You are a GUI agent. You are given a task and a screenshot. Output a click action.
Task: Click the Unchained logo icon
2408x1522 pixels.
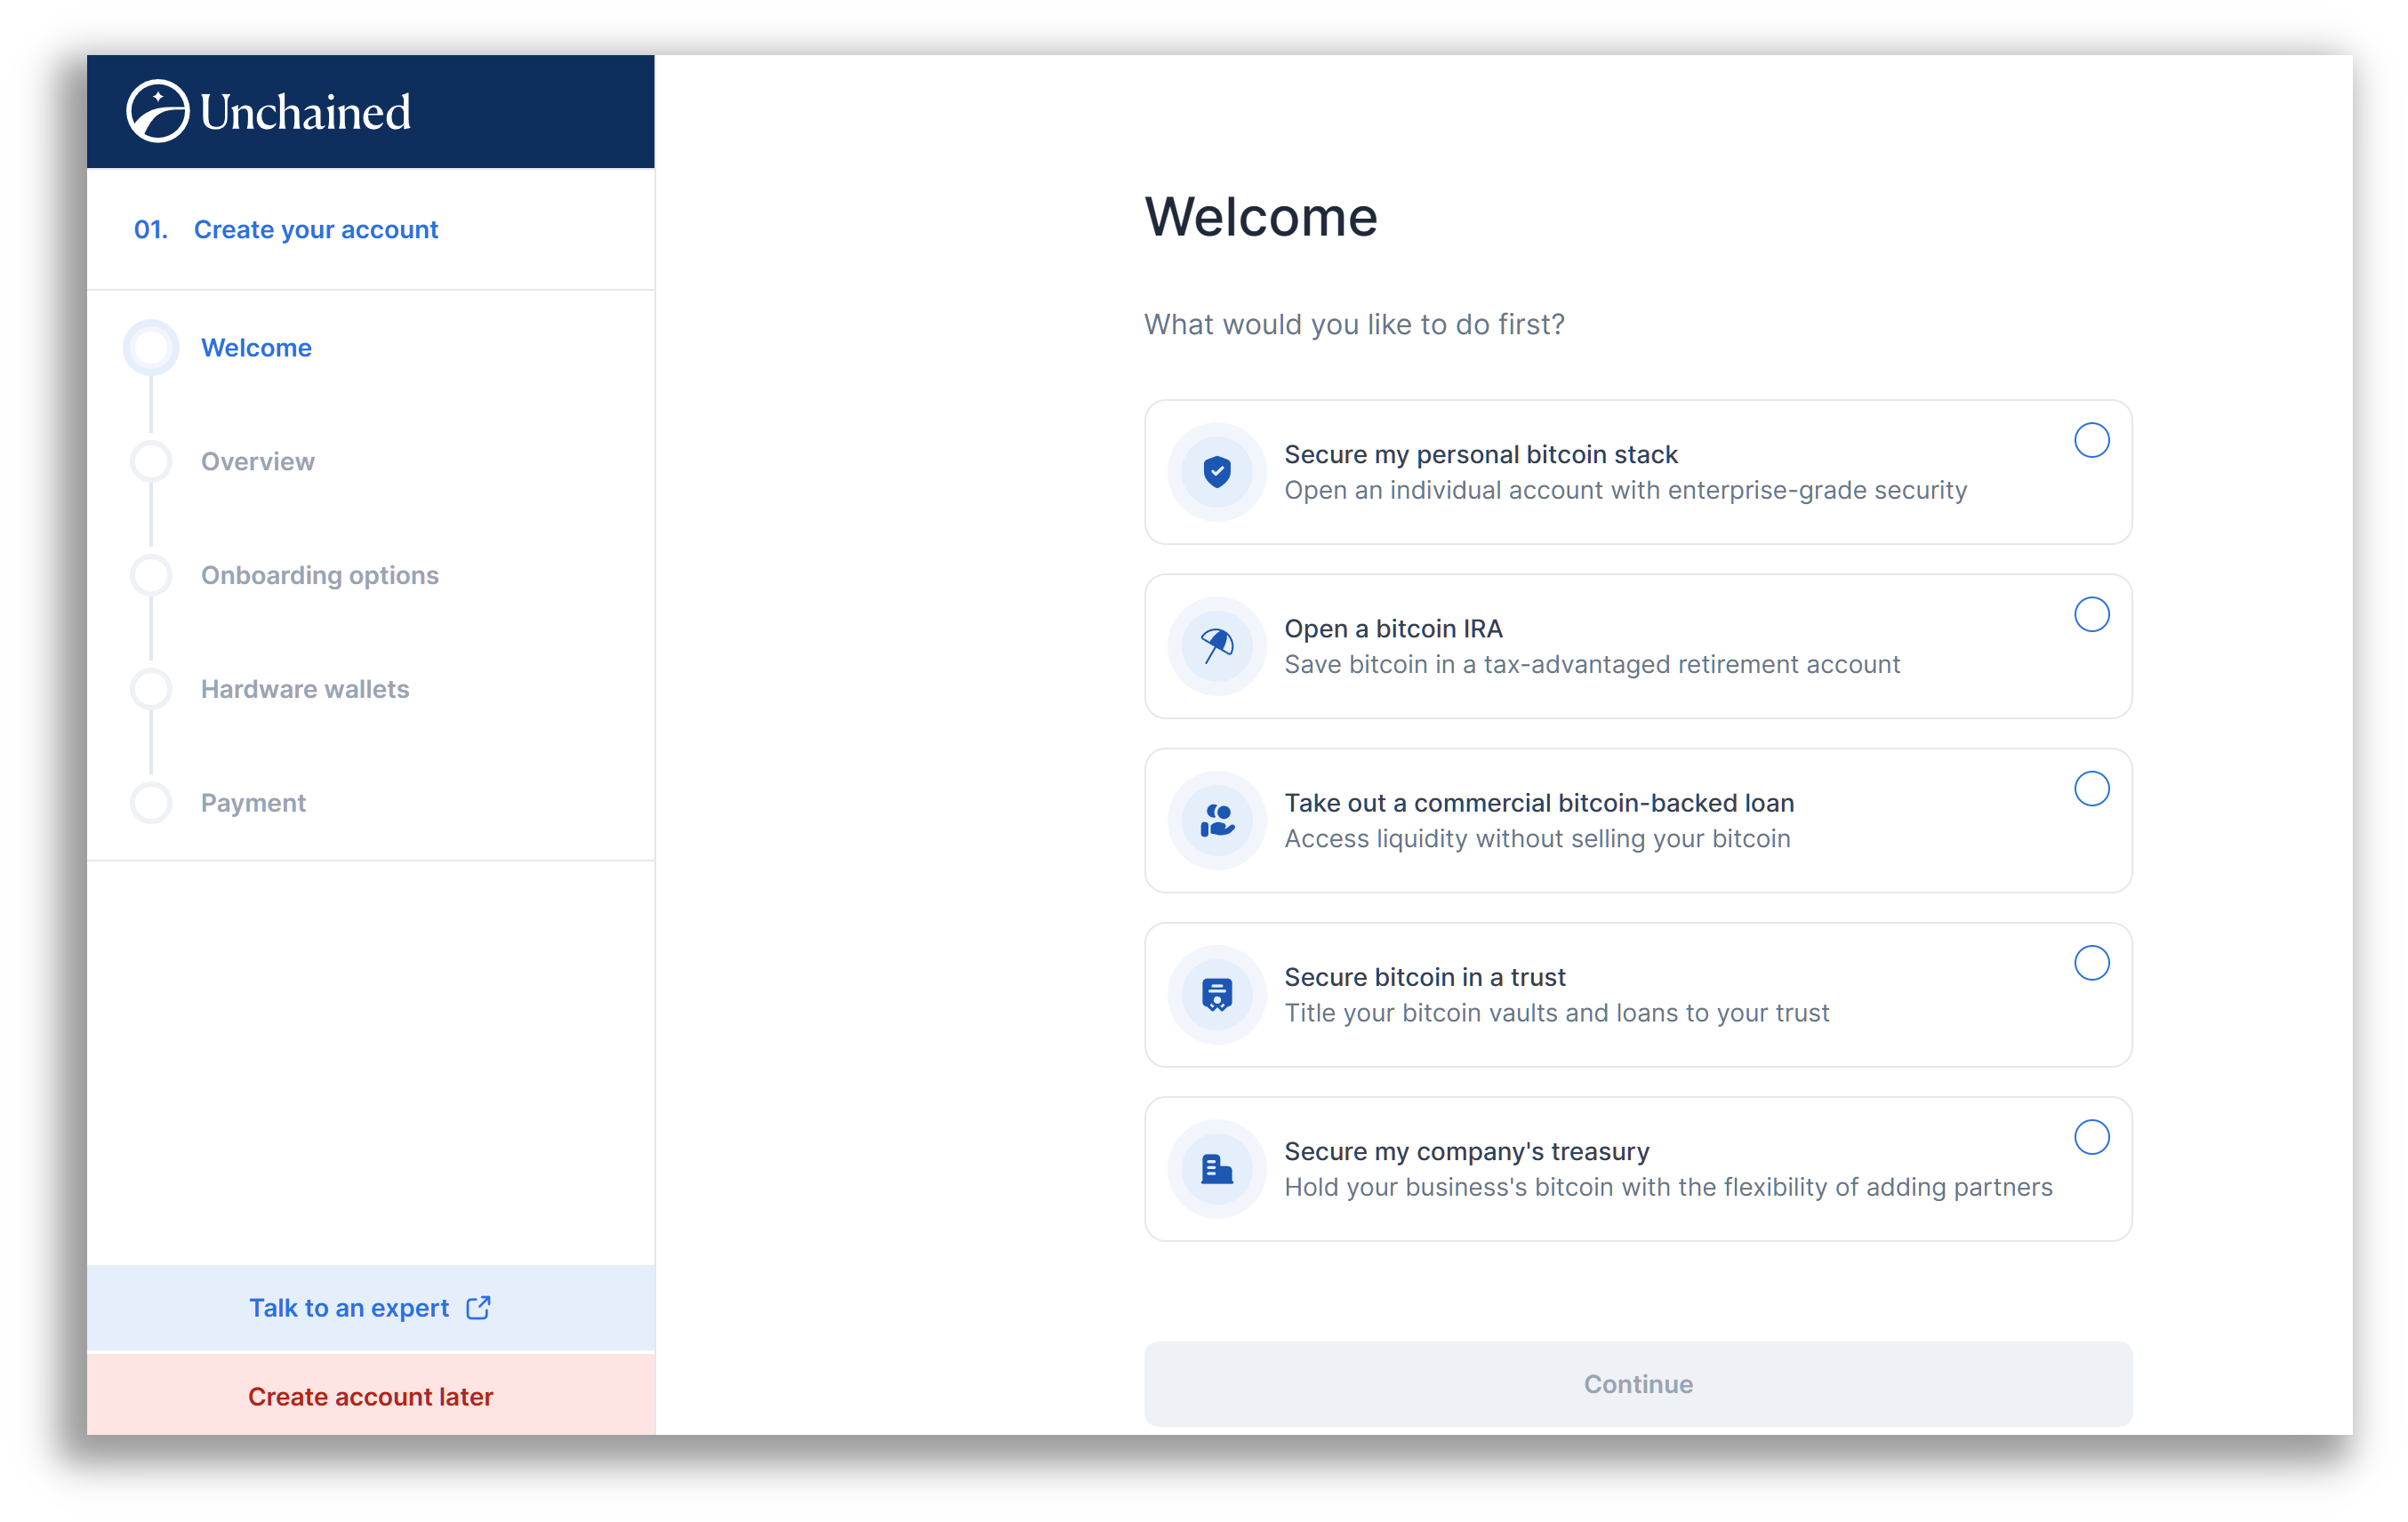(x=157, y=111)
